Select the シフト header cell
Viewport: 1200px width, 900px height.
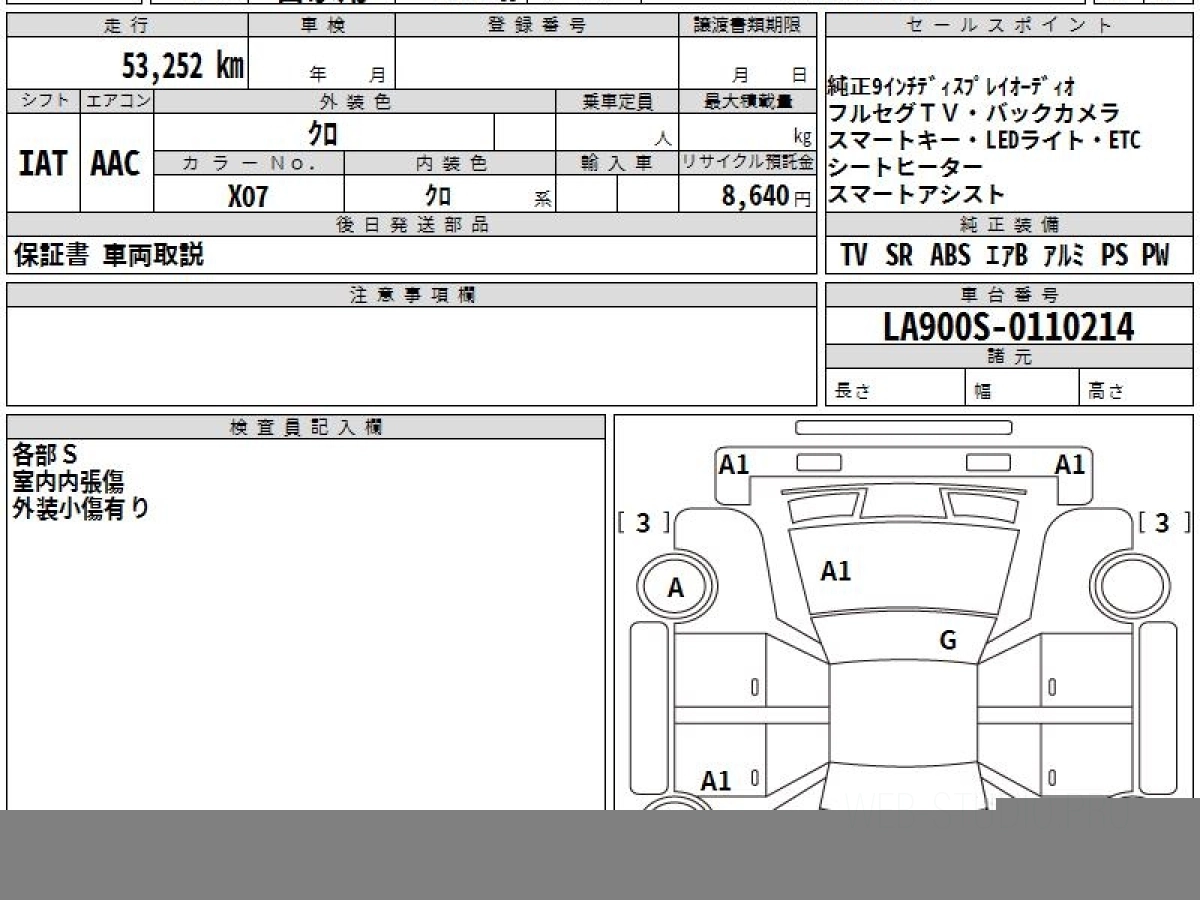pyautogui.click(x=43, y=101)
